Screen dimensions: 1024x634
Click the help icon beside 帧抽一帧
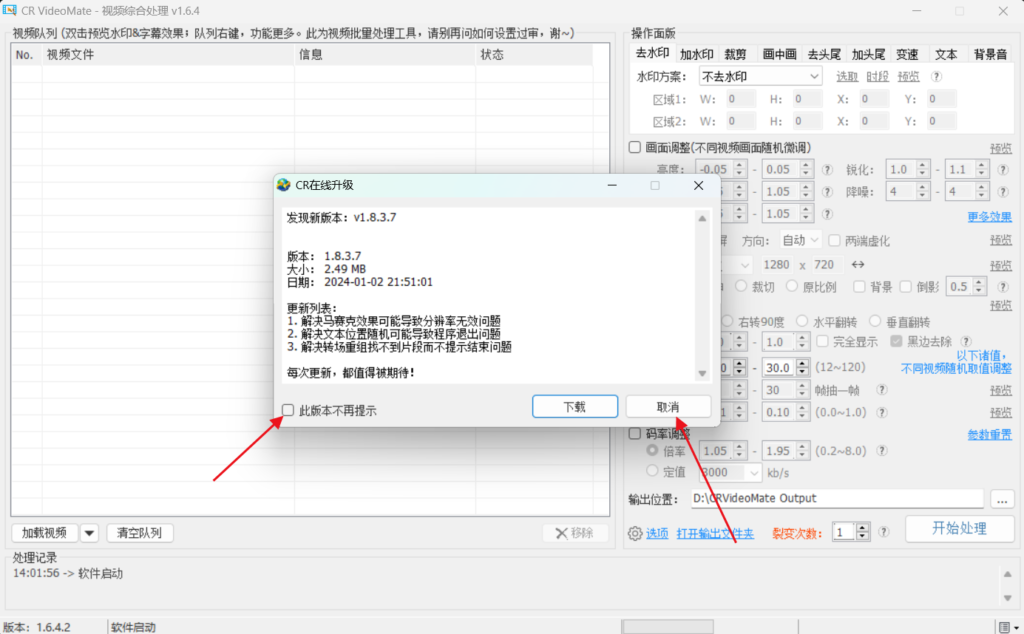[882, 389]
